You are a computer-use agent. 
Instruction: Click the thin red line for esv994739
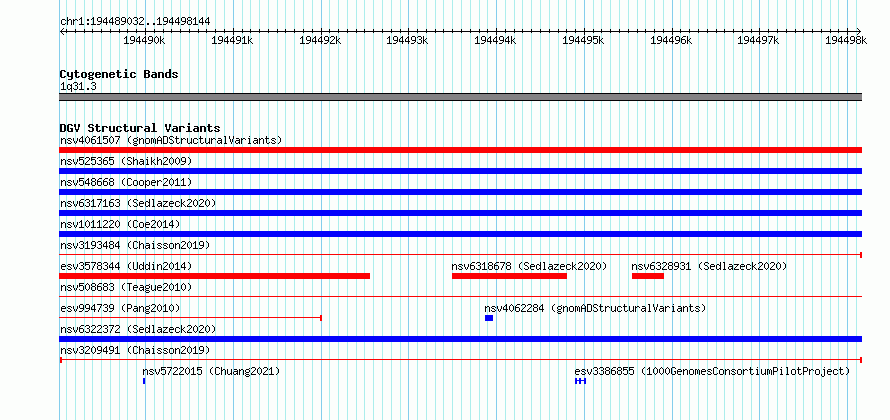click(x=191, y=318)
